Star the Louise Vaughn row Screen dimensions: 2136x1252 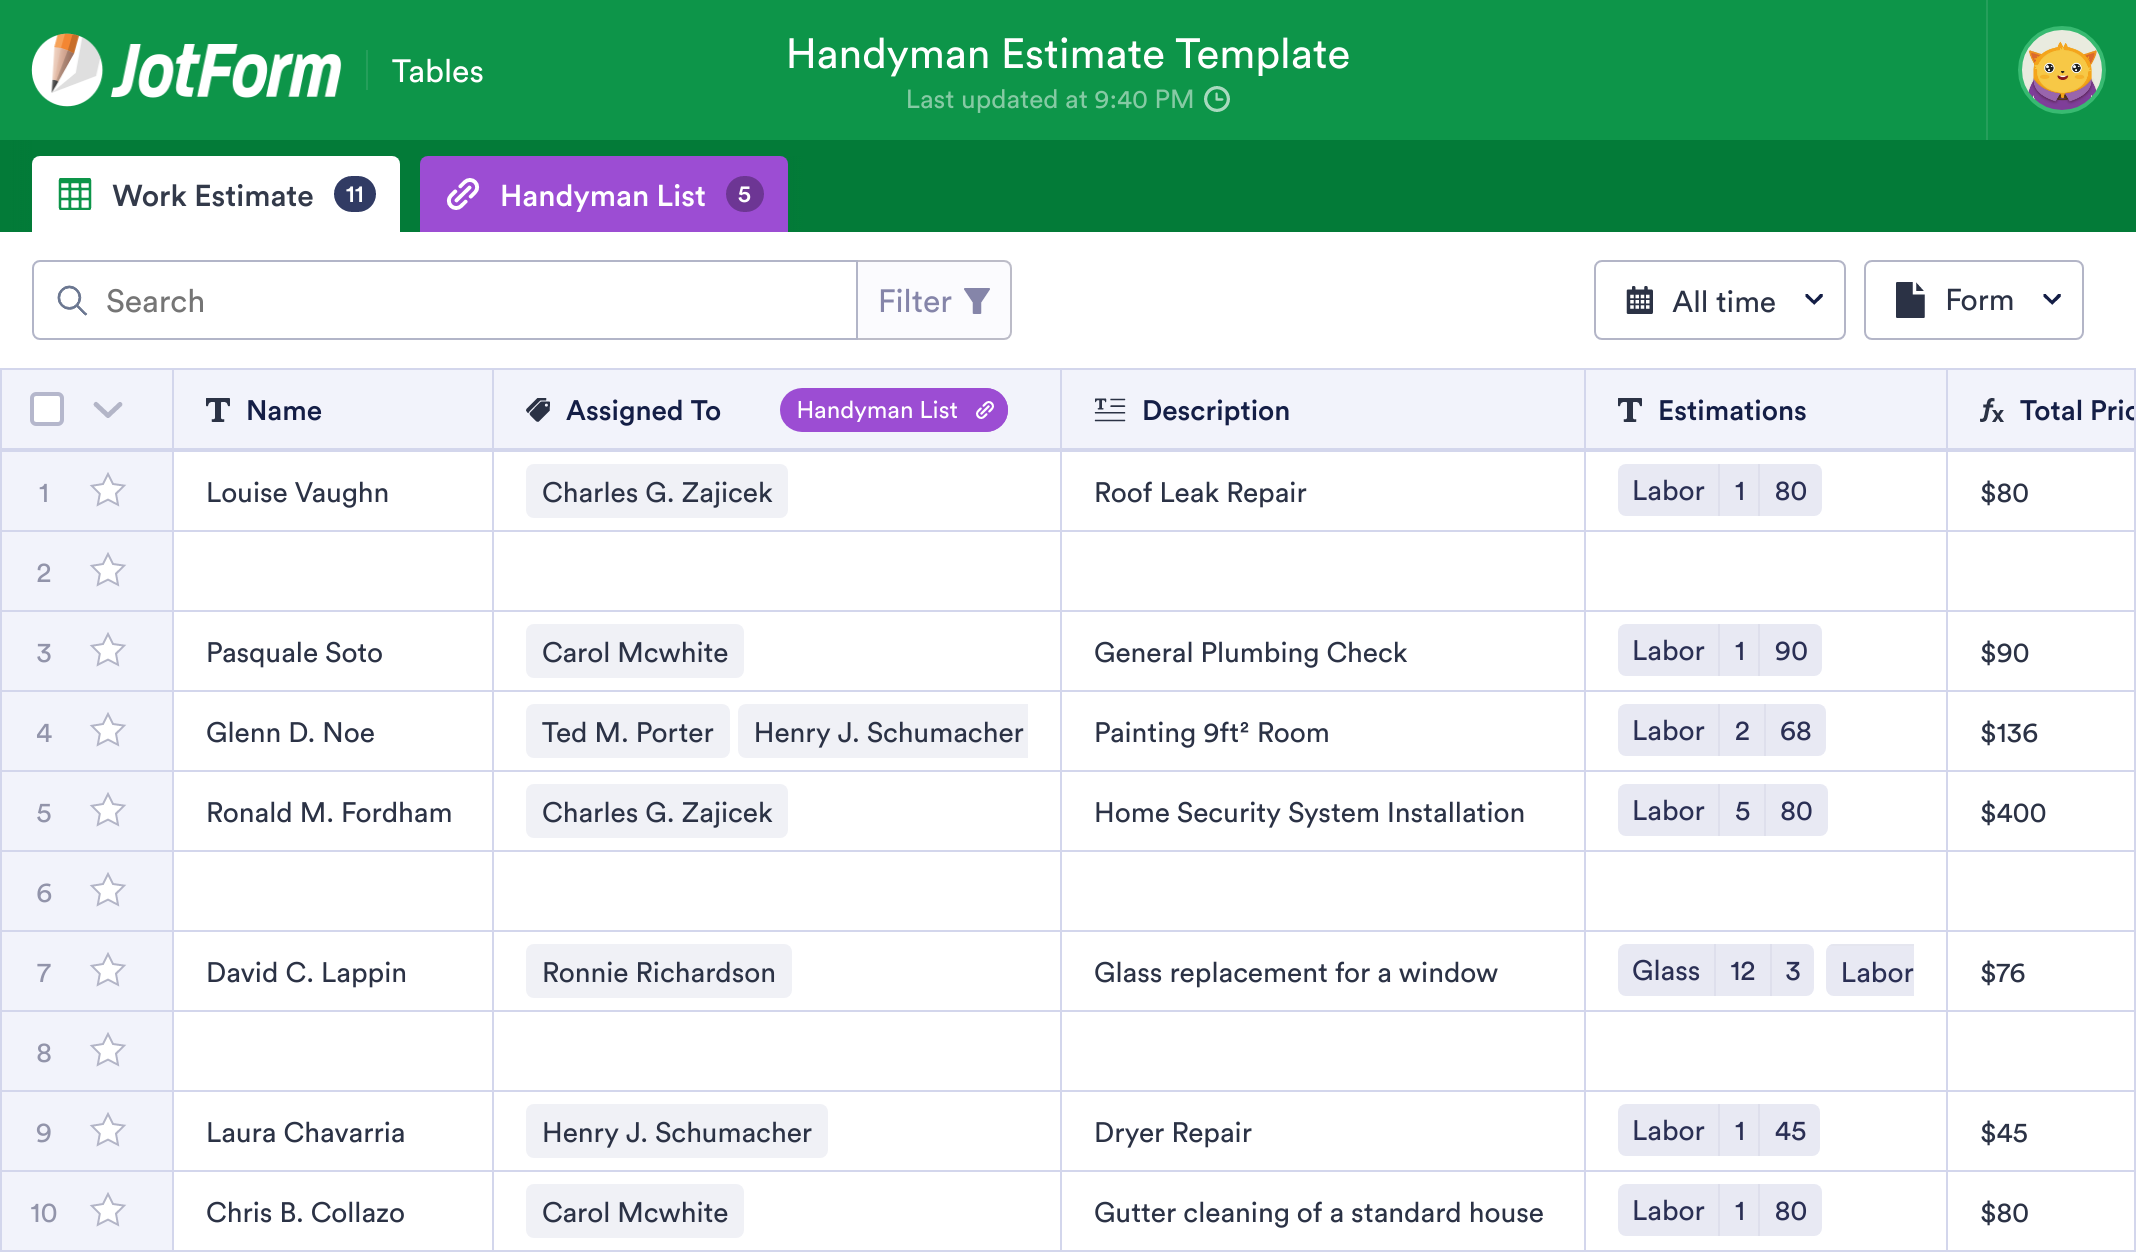point(108,491)
